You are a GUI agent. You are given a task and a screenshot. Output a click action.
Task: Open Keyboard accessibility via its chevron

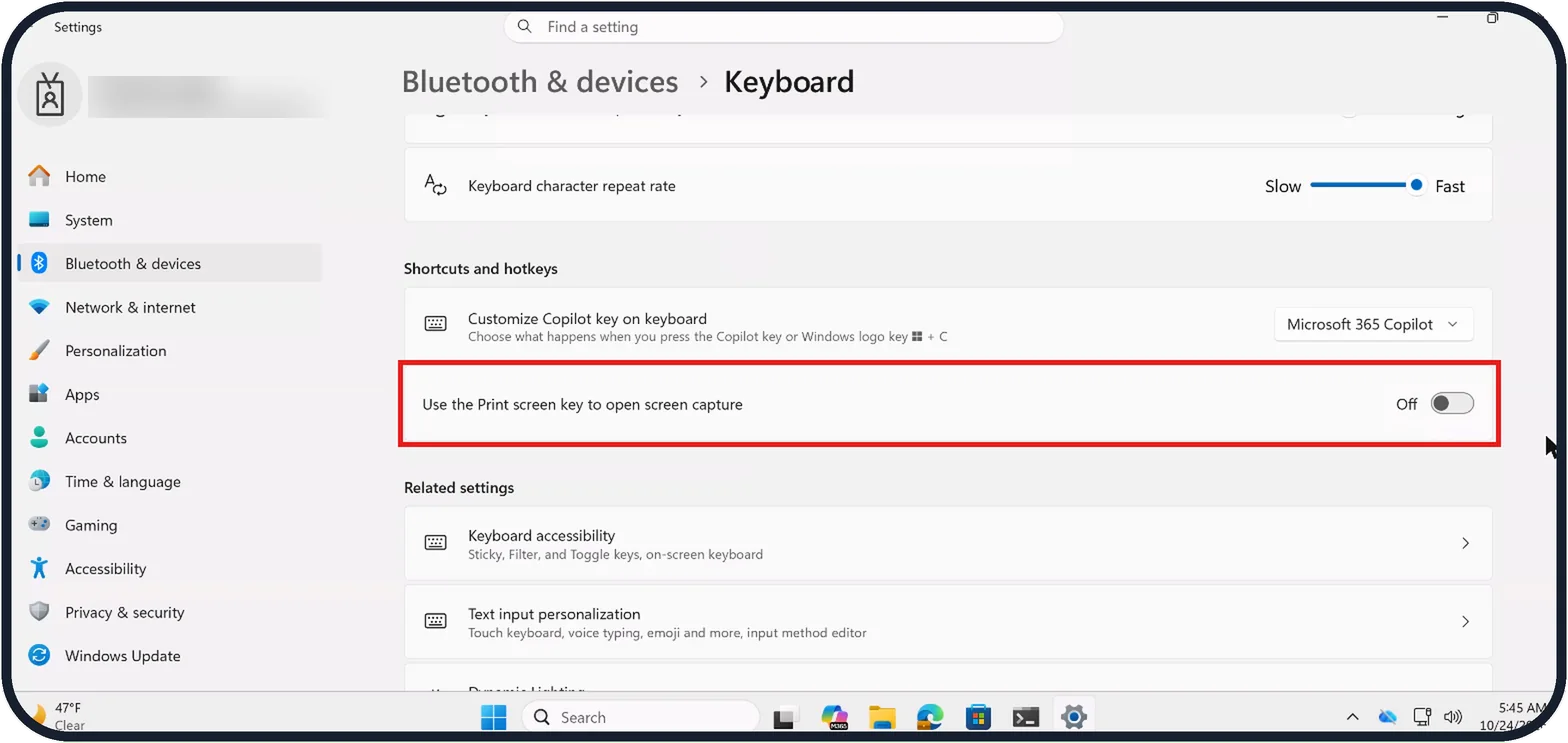click(x=1465, y=543)
